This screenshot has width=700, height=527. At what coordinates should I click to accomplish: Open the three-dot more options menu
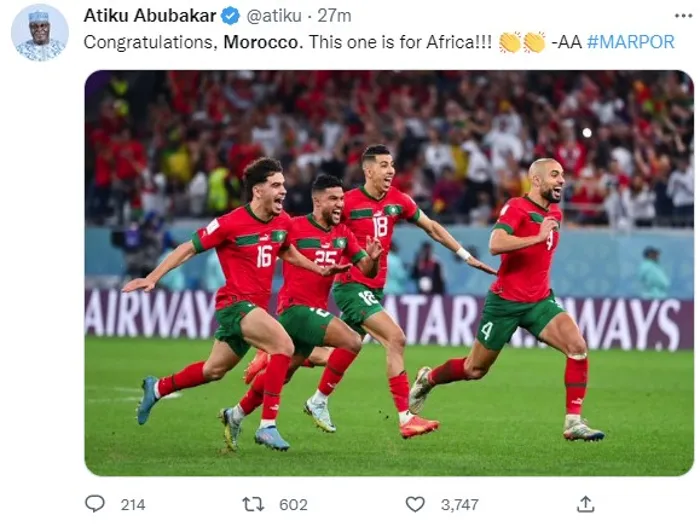pos(683,16)
